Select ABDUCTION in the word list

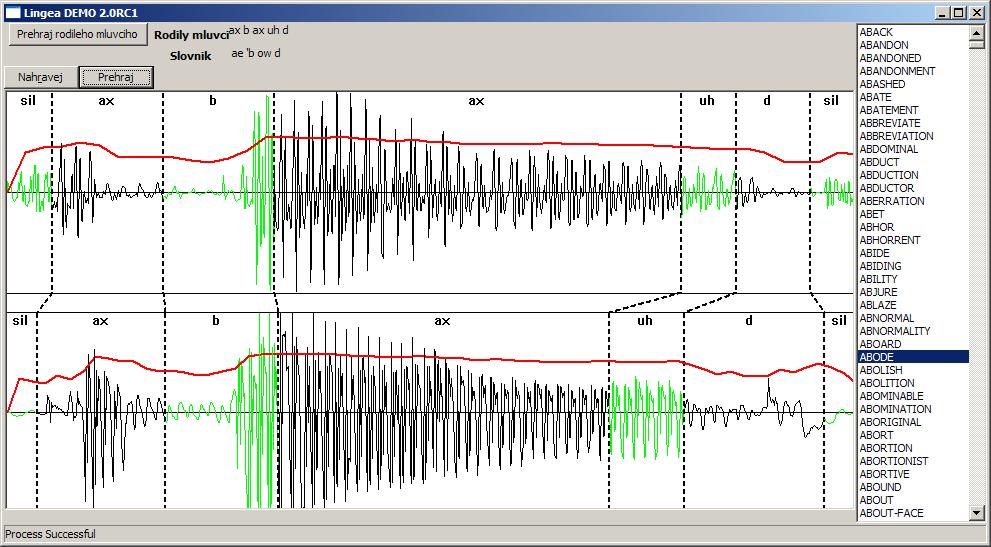pyautogui.click(x=913, y=175)
